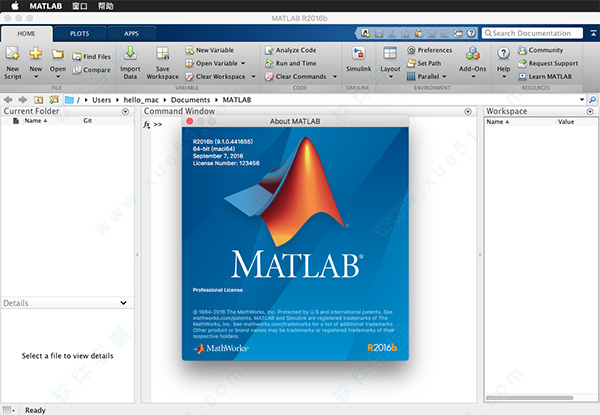This screenshot has width=600, height=415.
Task: Click the forward arrow in the folder toolbar
Action: coord(23,100)
